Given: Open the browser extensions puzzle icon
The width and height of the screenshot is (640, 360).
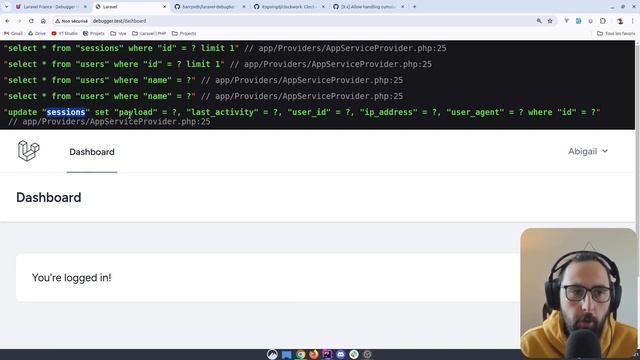Looking at the screenshot, I should [603, 21].
